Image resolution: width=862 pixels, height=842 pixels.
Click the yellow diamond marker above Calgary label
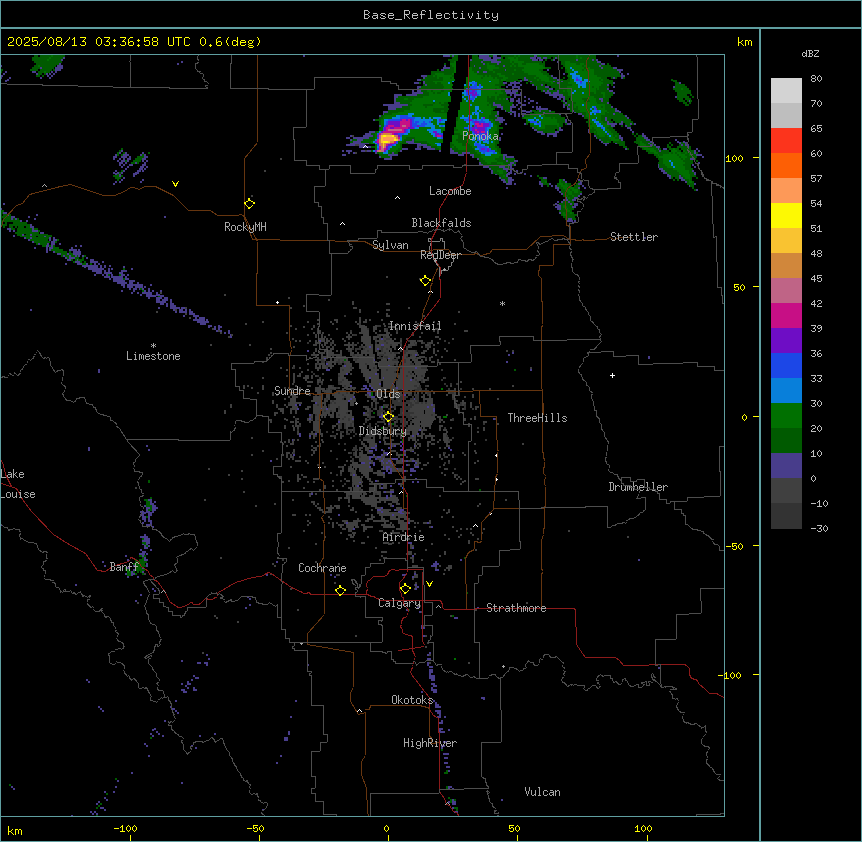[405, 589]
